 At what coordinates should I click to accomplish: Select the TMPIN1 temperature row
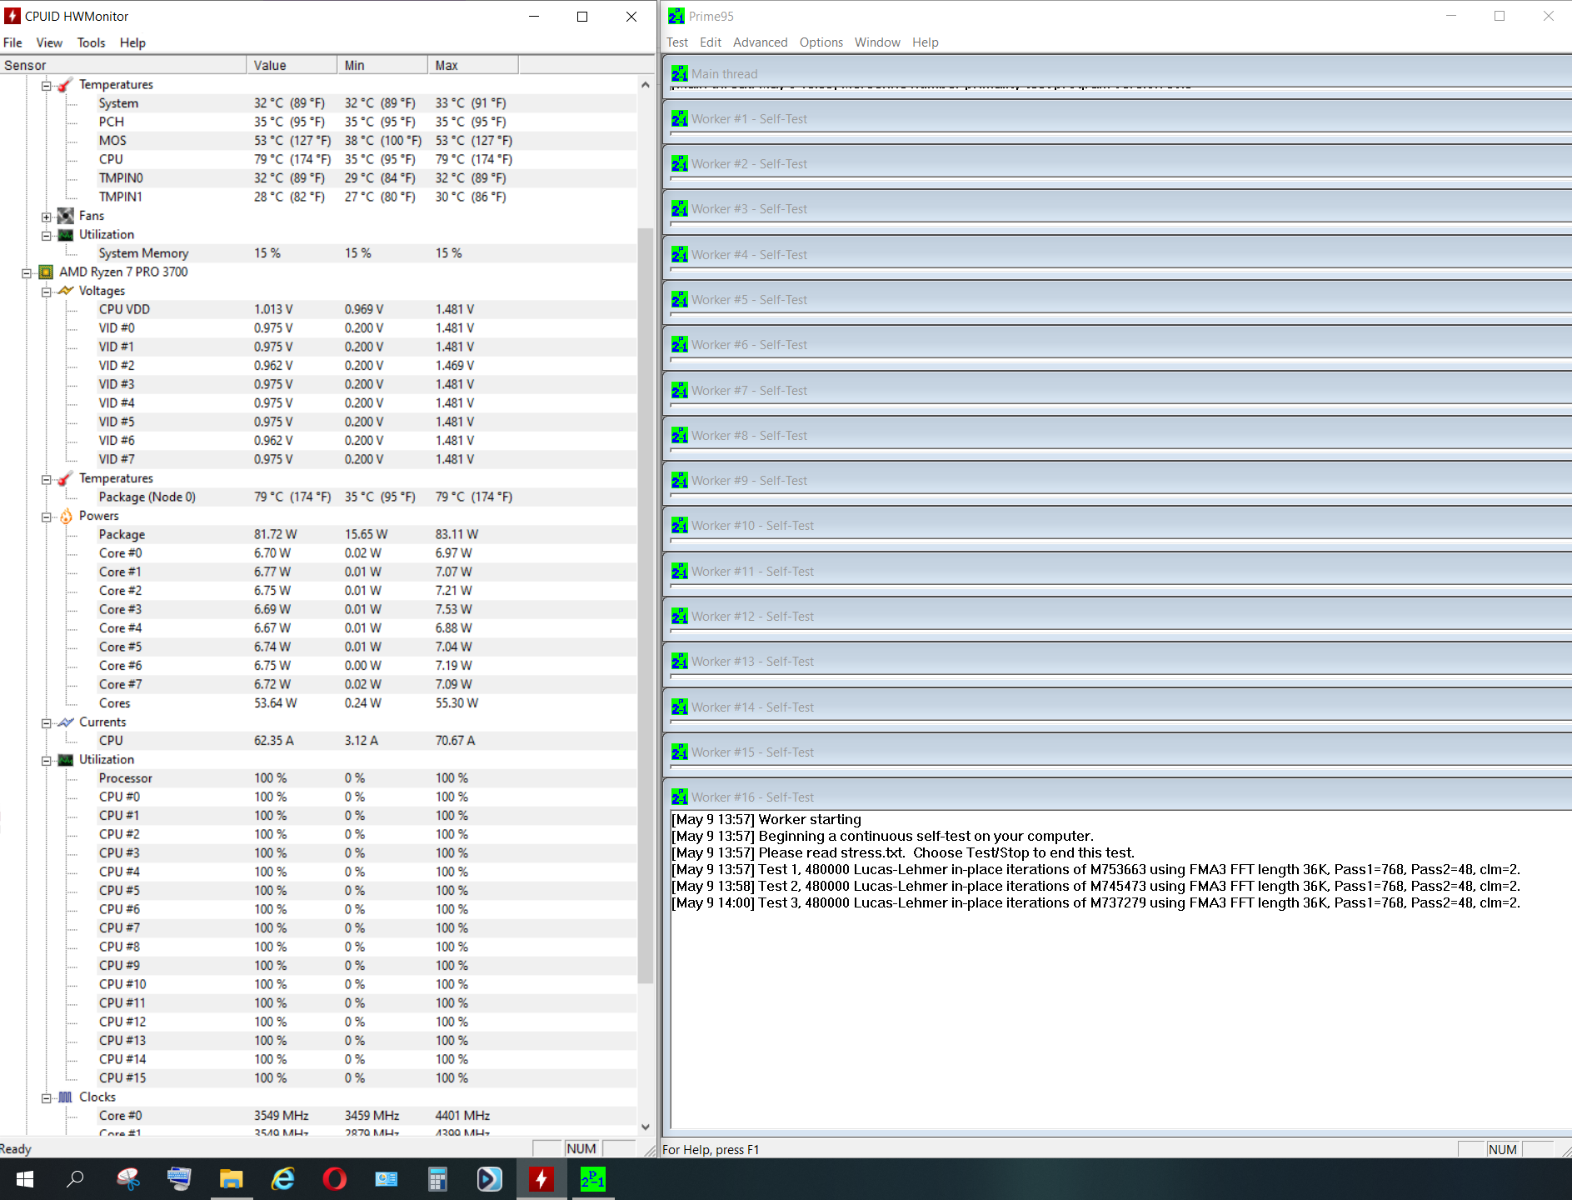[319, 197]
